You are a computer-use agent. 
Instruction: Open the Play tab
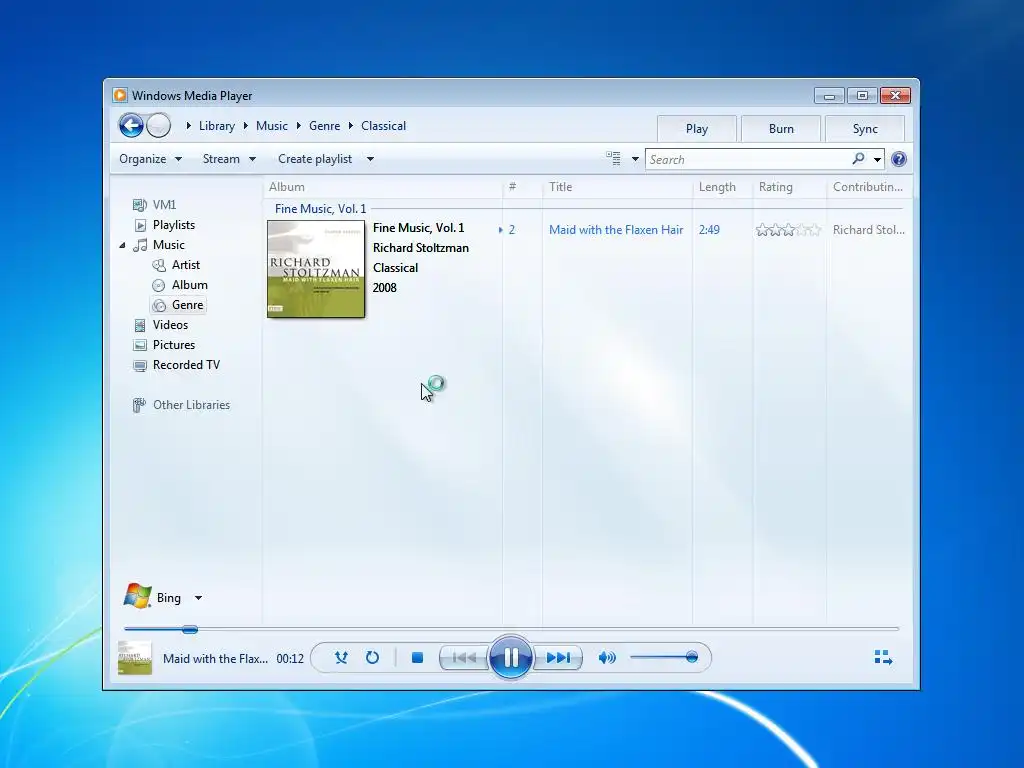(697, 129)
